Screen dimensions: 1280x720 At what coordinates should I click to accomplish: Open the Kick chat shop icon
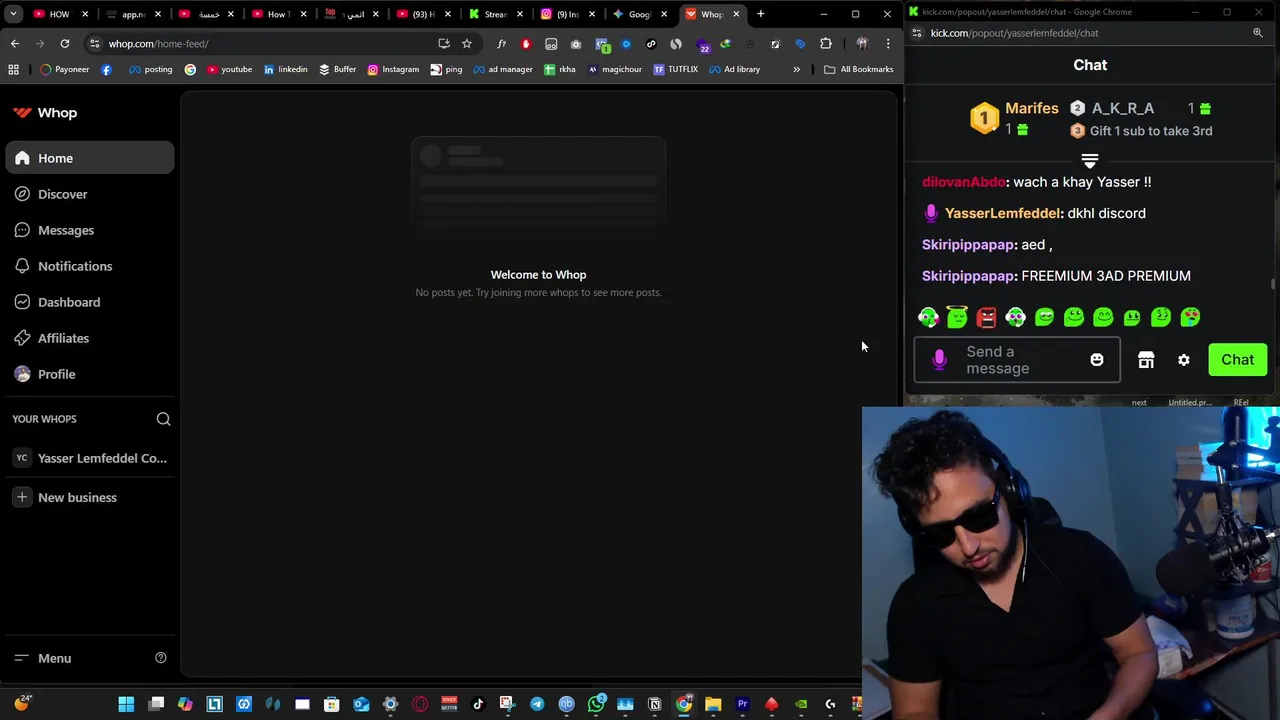point(1146,360)
